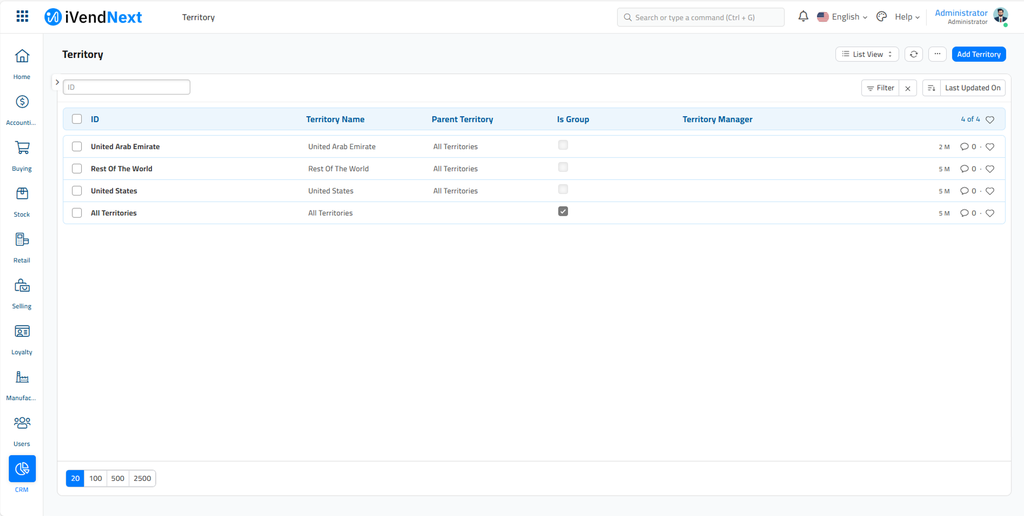Open the All Territories ID link
The height and width of the screenshot is (516, 1024).
114,214
